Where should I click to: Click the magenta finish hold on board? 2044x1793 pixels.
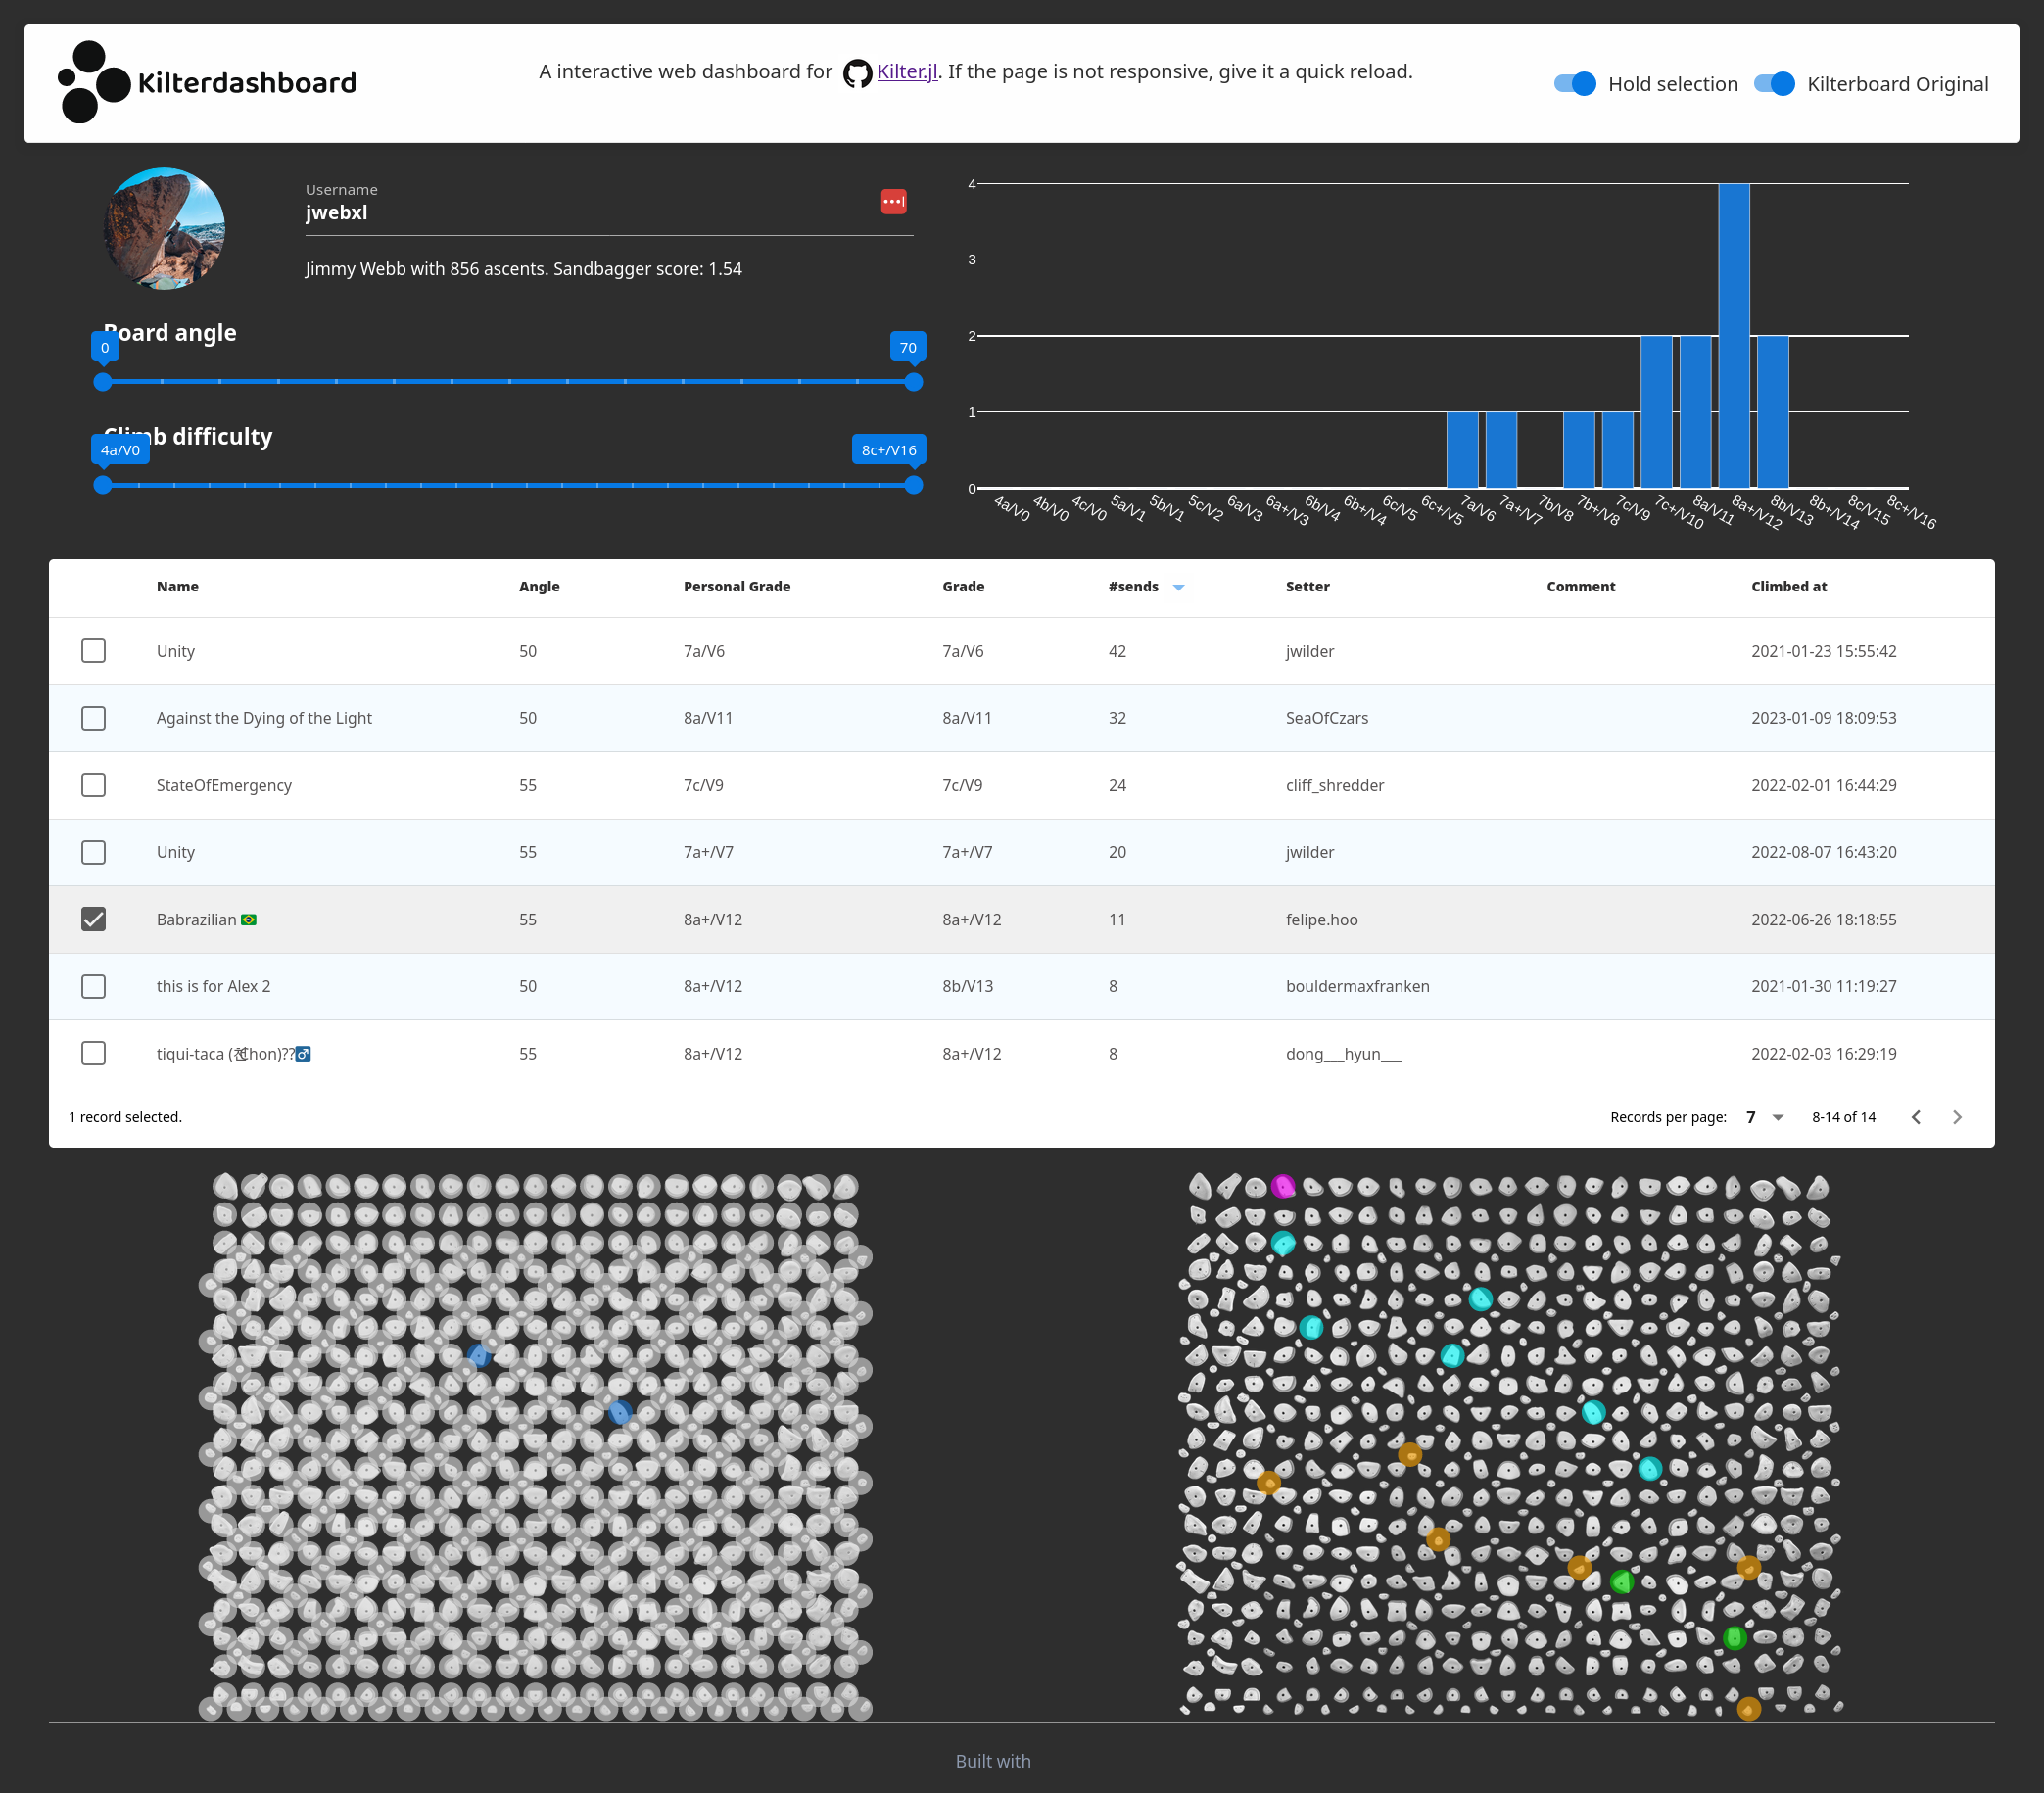[1283, 1186]
